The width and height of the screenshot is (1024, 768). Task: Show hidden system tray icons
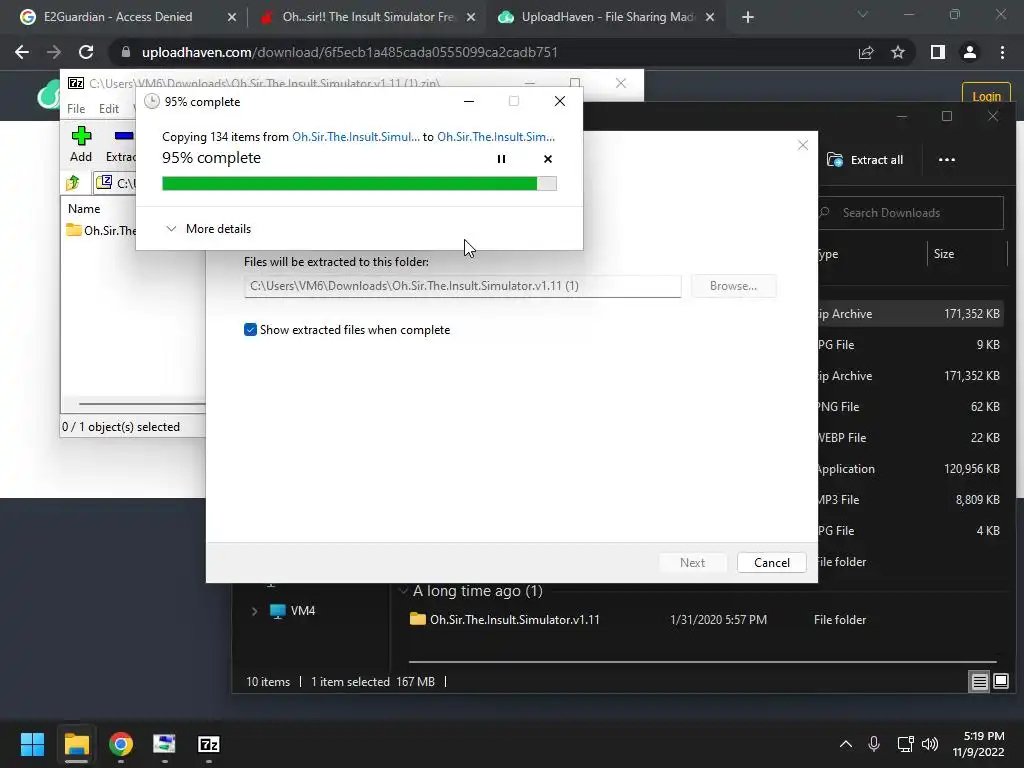click(x=846, y=744)
